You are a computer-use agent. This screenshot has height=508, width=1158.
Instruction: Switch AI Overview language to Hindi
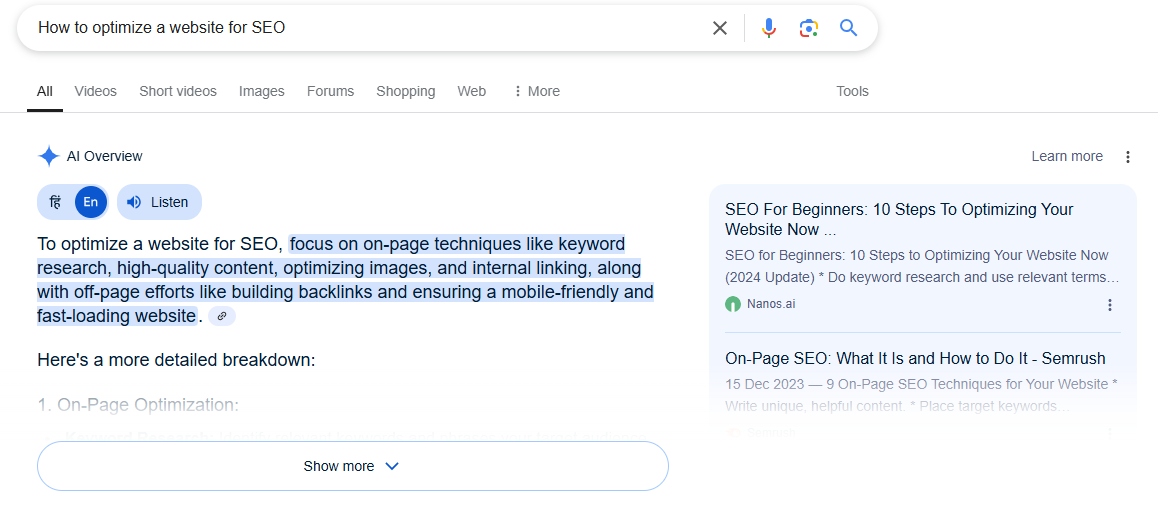tap(56, 202)
